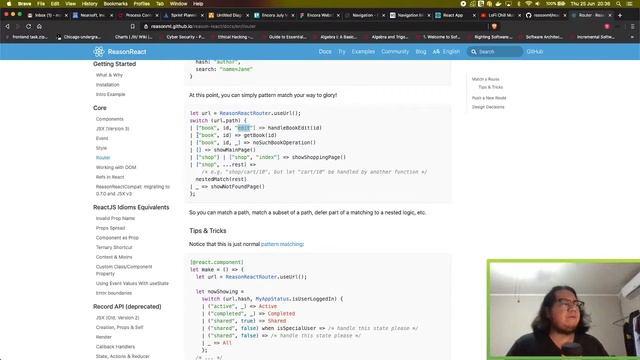Open 'Intro Example' in sidebar
Screen dimensions: 640x360
[110, 94]
